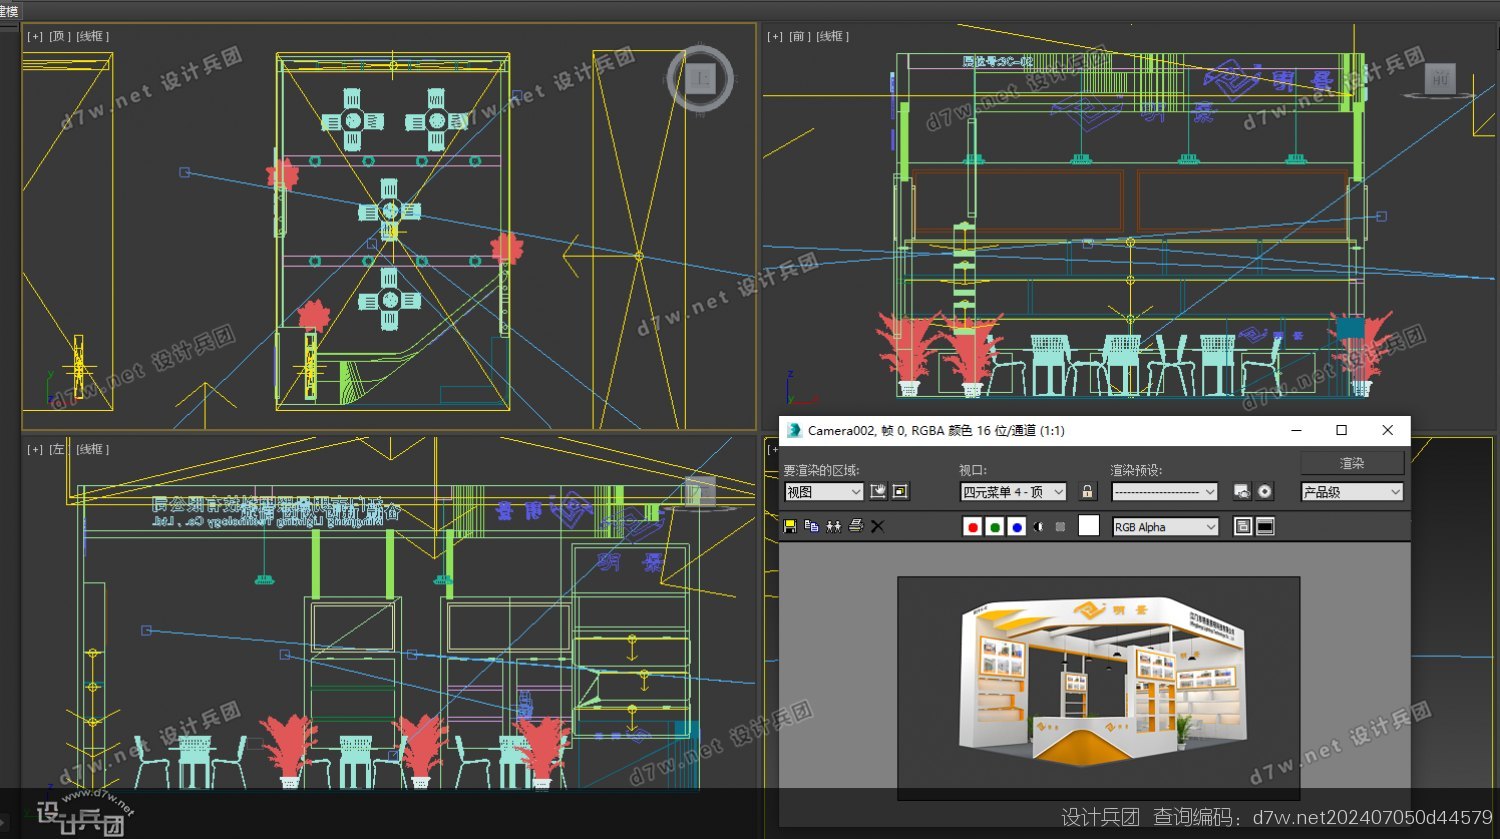Screen dimensions: 1500x839
Task: Open the 视图 area-to-render dropdown
Action: (x=824, y=492)
